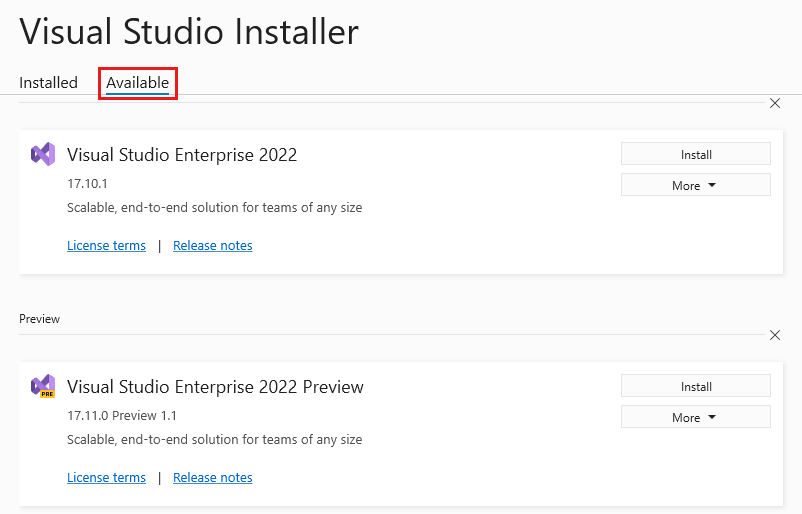The width and height of the screenshot is (802, 514).
Task: Click the Visual Studio Preview PRE logo icon
Action: (43, 386)
